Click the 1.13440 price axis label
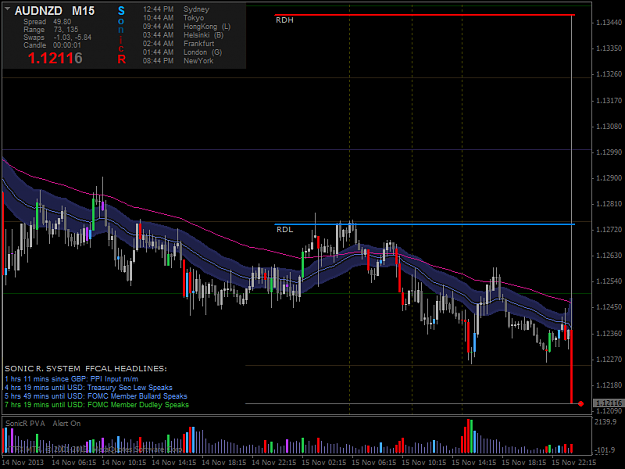Viewport: 625px width, 469px height. [x=609, y=23]
